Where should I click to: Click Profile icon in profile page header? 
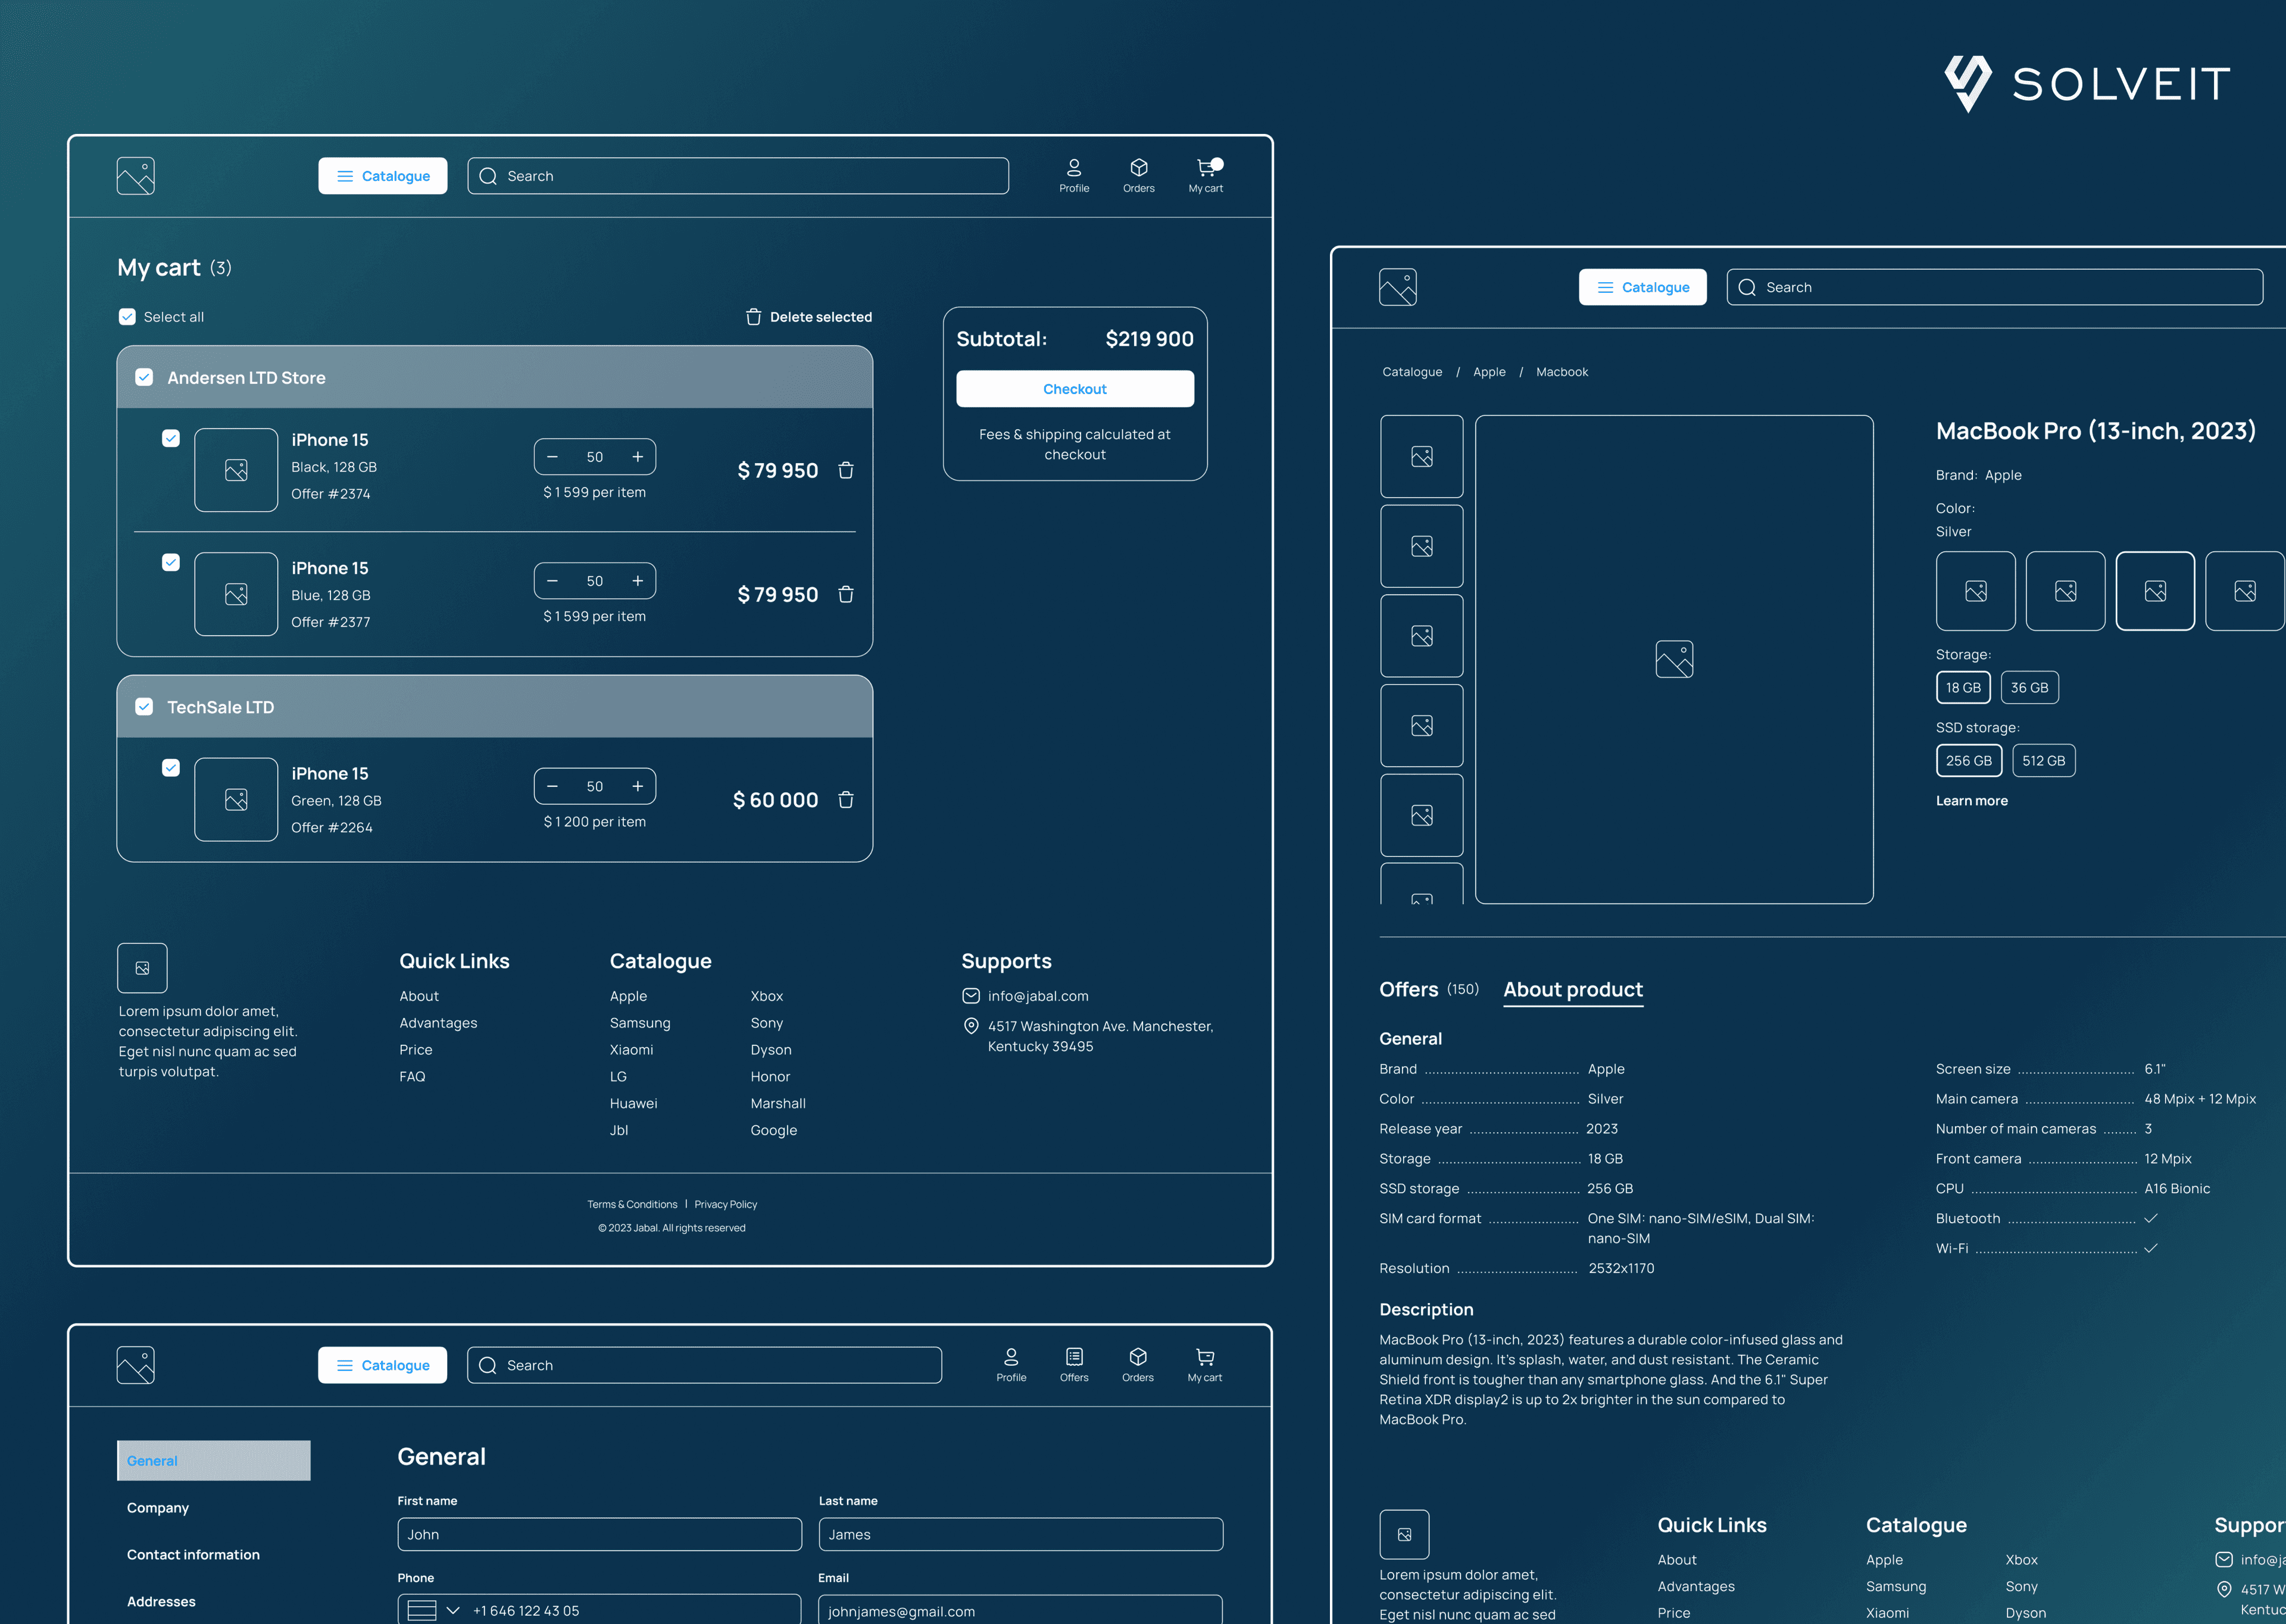tap(1011, 1365)
